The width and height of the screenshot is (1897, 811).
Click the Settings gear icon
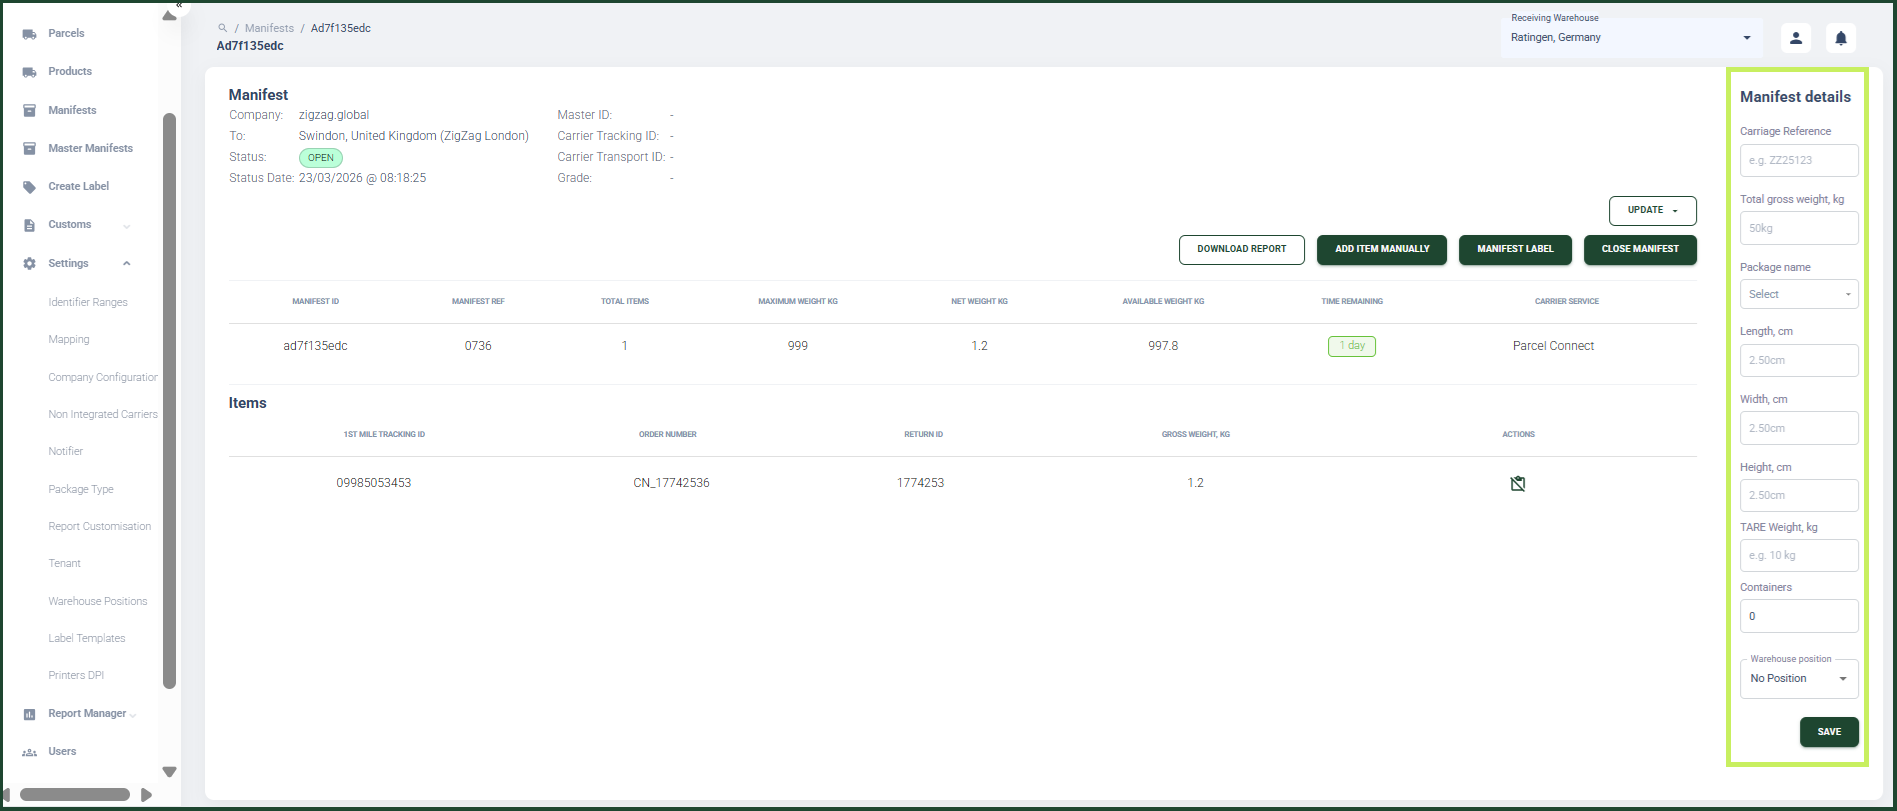(29, 263)
